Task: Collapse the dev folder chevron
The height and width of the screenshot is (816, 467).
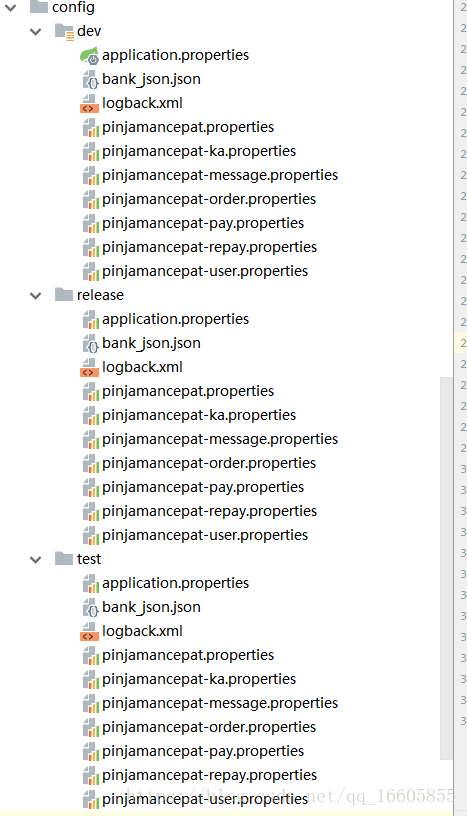Action: (35, 32)
